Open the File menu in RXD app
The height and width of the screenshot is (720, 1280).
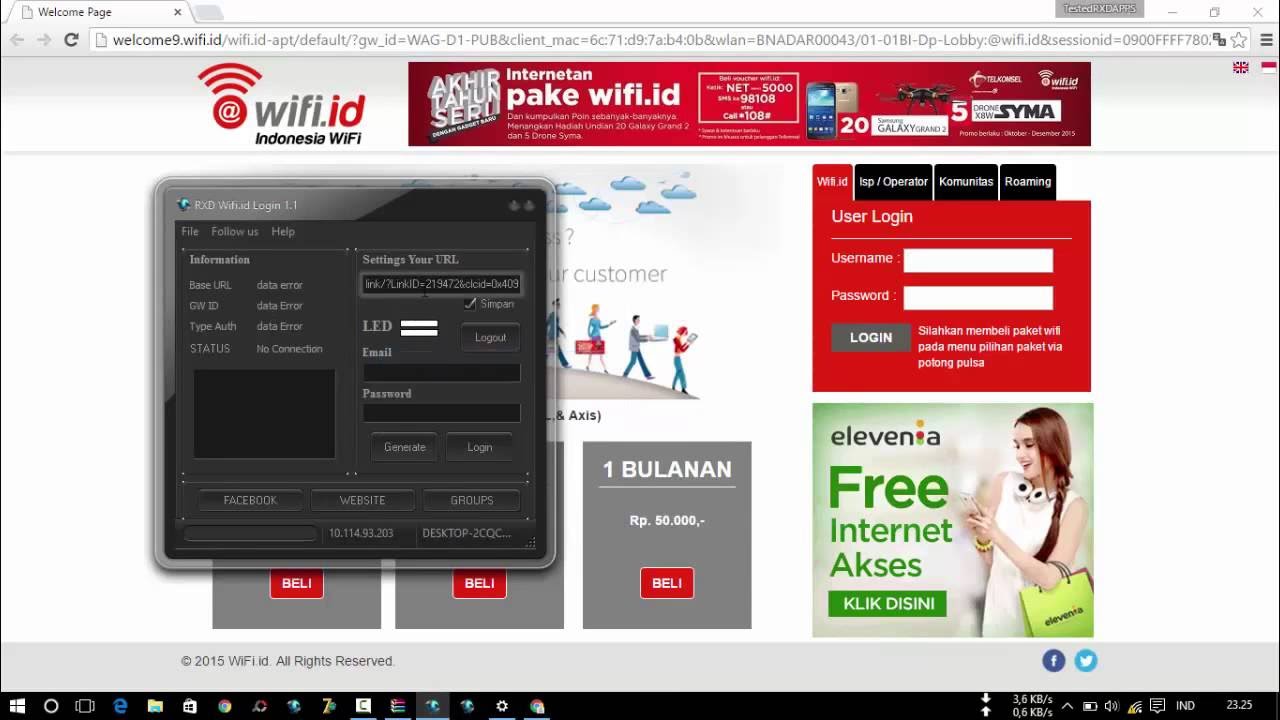click(190, 231)
